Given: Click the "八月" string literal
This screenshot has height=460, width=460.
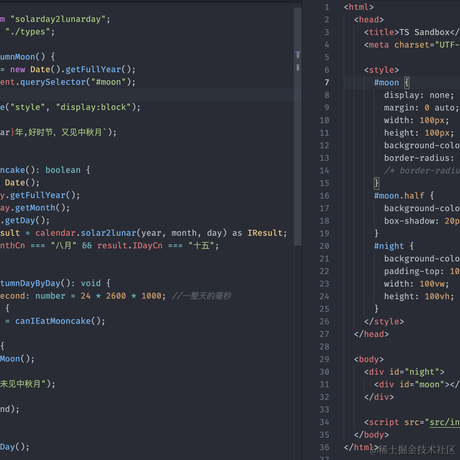Looking at the screenshot, I should tap(63, 245).
